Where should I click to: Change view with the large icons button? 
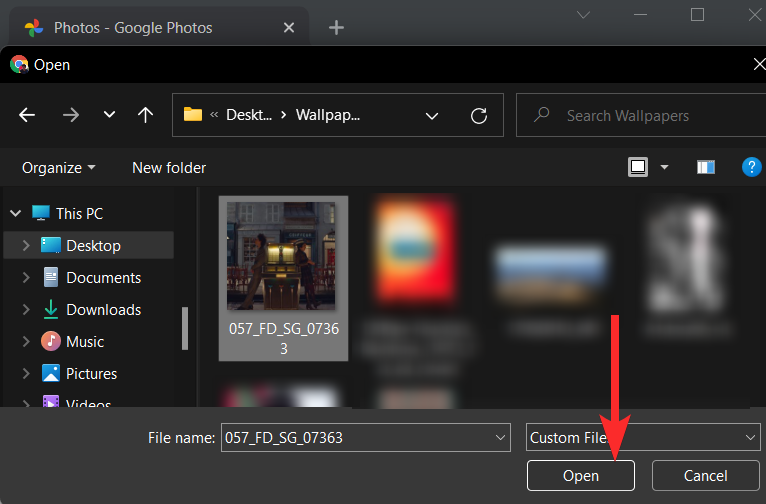(x=638, y=167)
